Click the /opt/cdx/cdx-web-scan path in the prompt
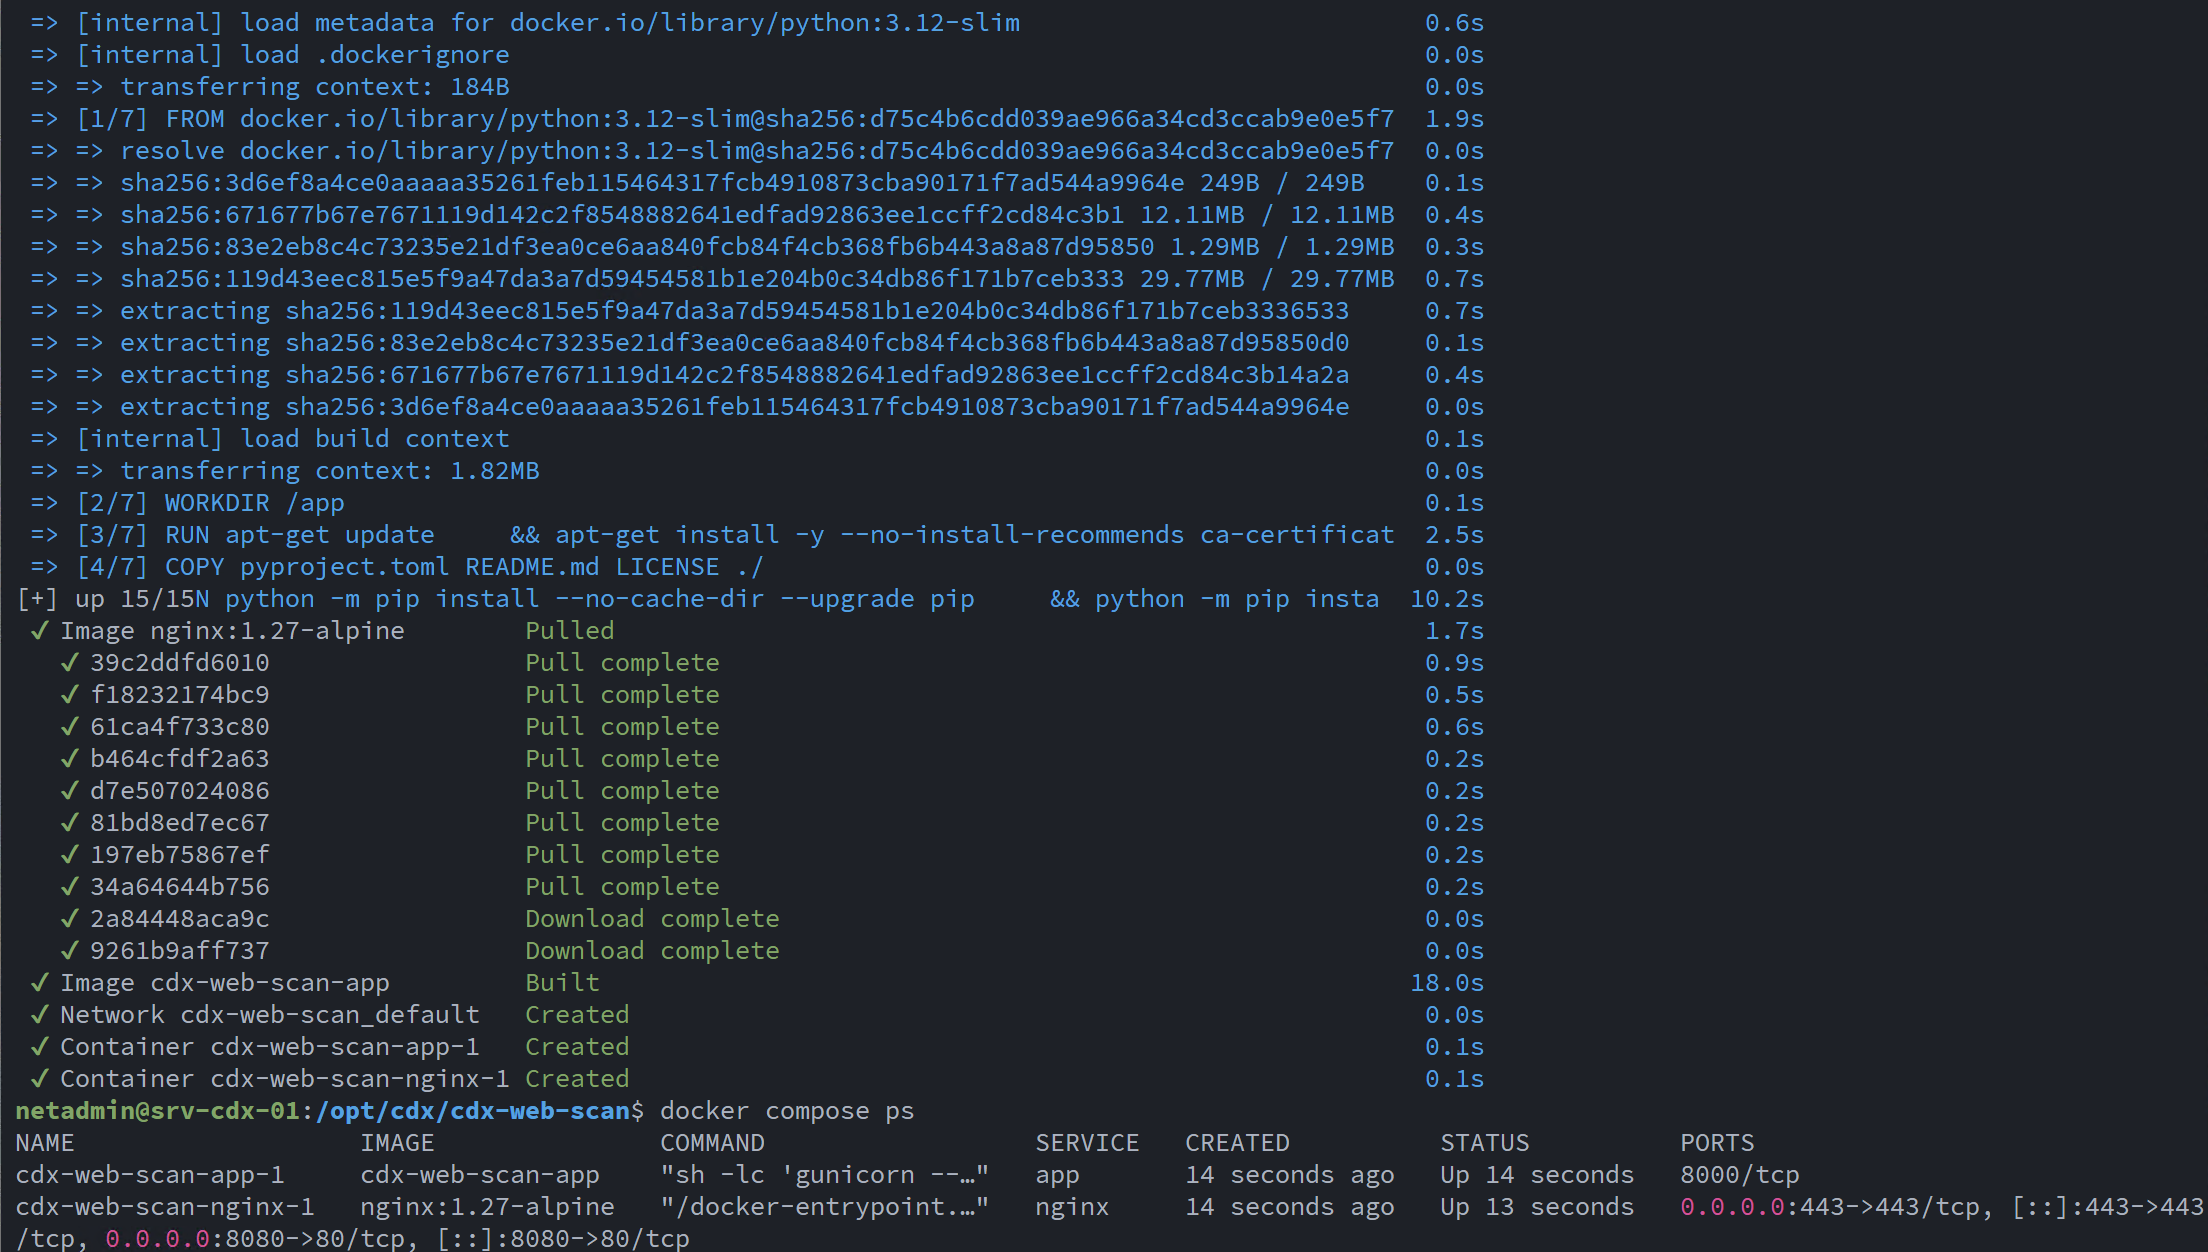This screenshot has width=2208, height=1252. click(x=472, y=1111)
